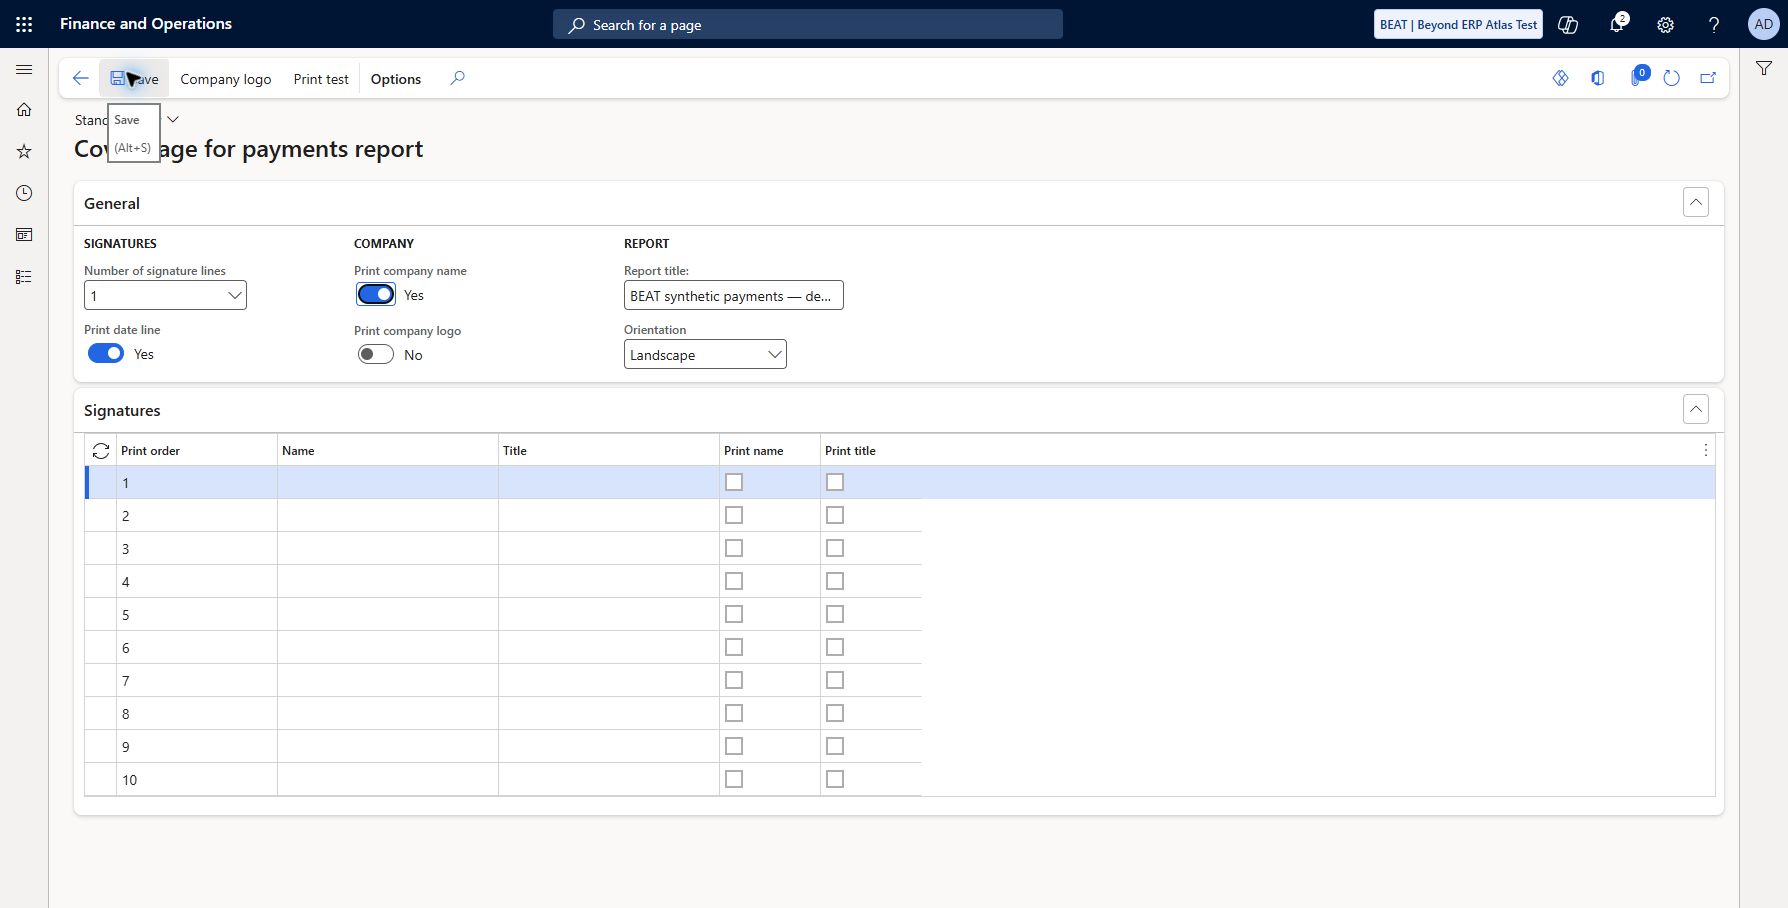
Task: Expand the hamburger navigation pane icon
Action: click(24, 69)
